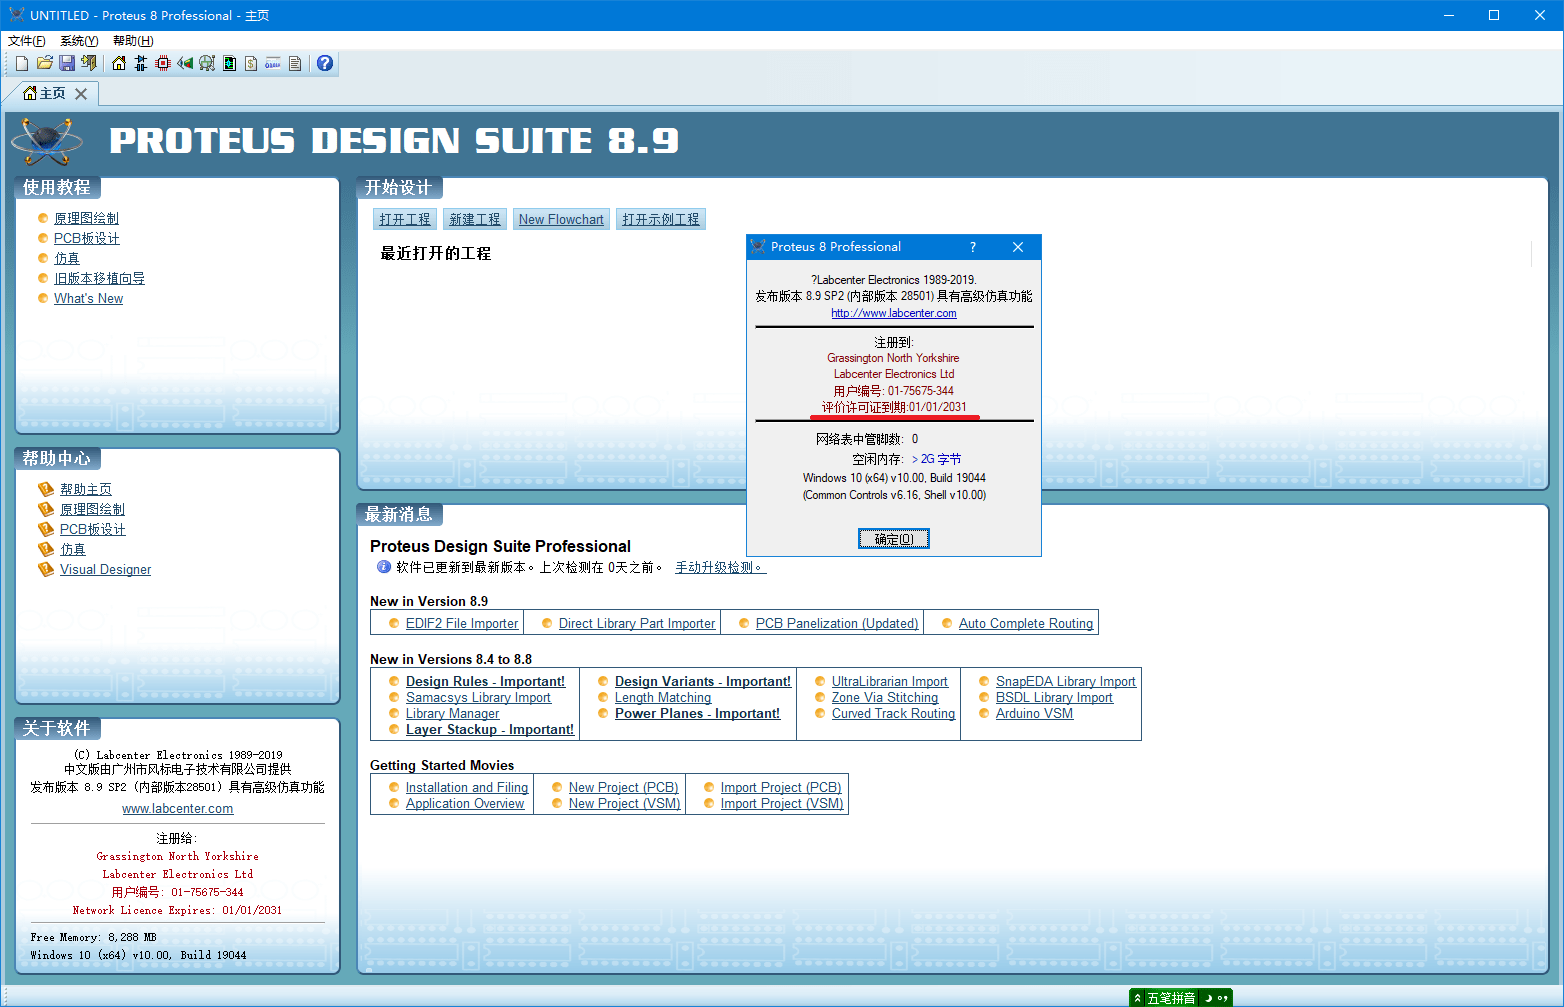Click the Open Project folder icon
1564x1007 pixels.
click(x=45, y=63)
